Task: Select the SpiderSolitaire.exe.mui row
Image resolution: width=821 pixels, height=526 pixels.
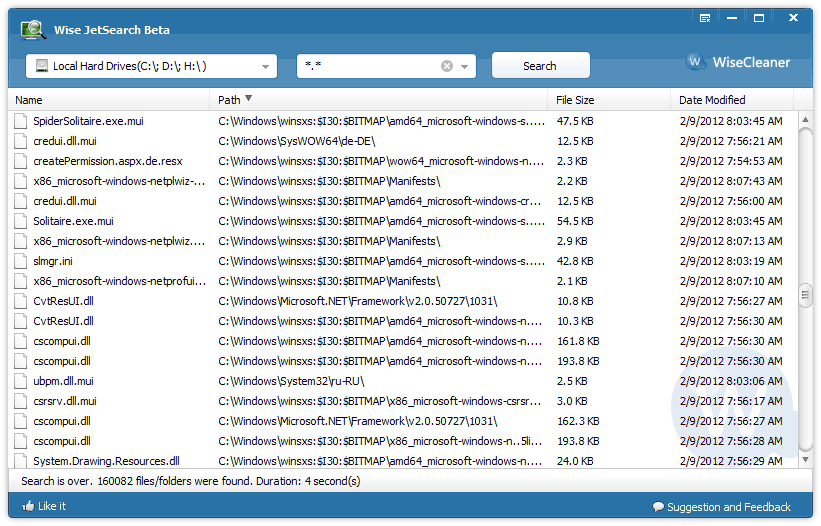Action: tap(403, 121)
